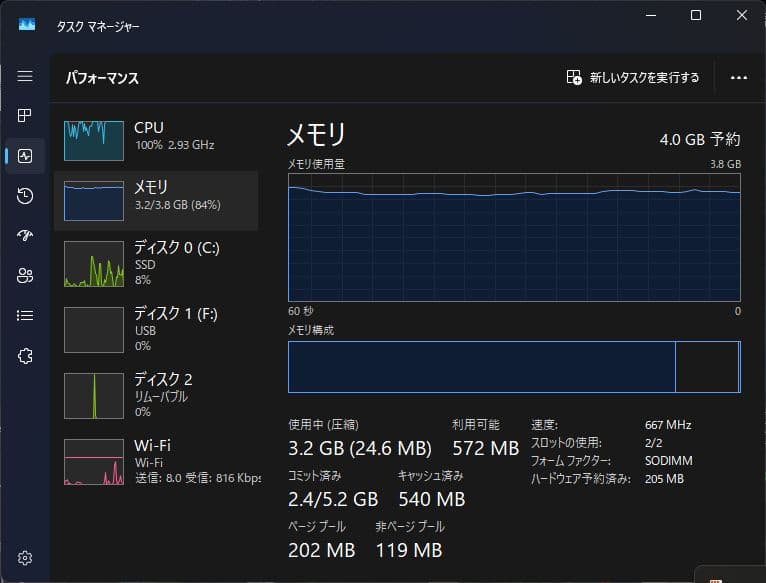The image size is (766, 583).
Task: Click the 4.0 GB 予約 label
Action: pyautogui.click(x=700, y=139)
